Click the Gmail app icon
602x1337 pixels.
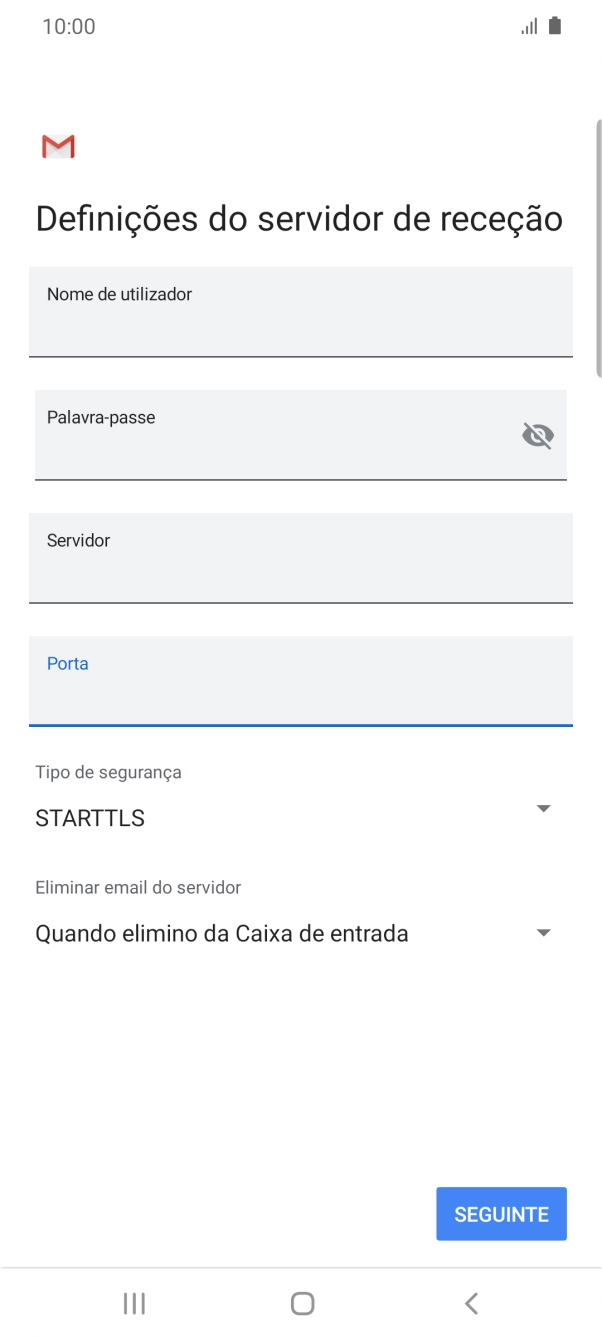pos(57,146)
